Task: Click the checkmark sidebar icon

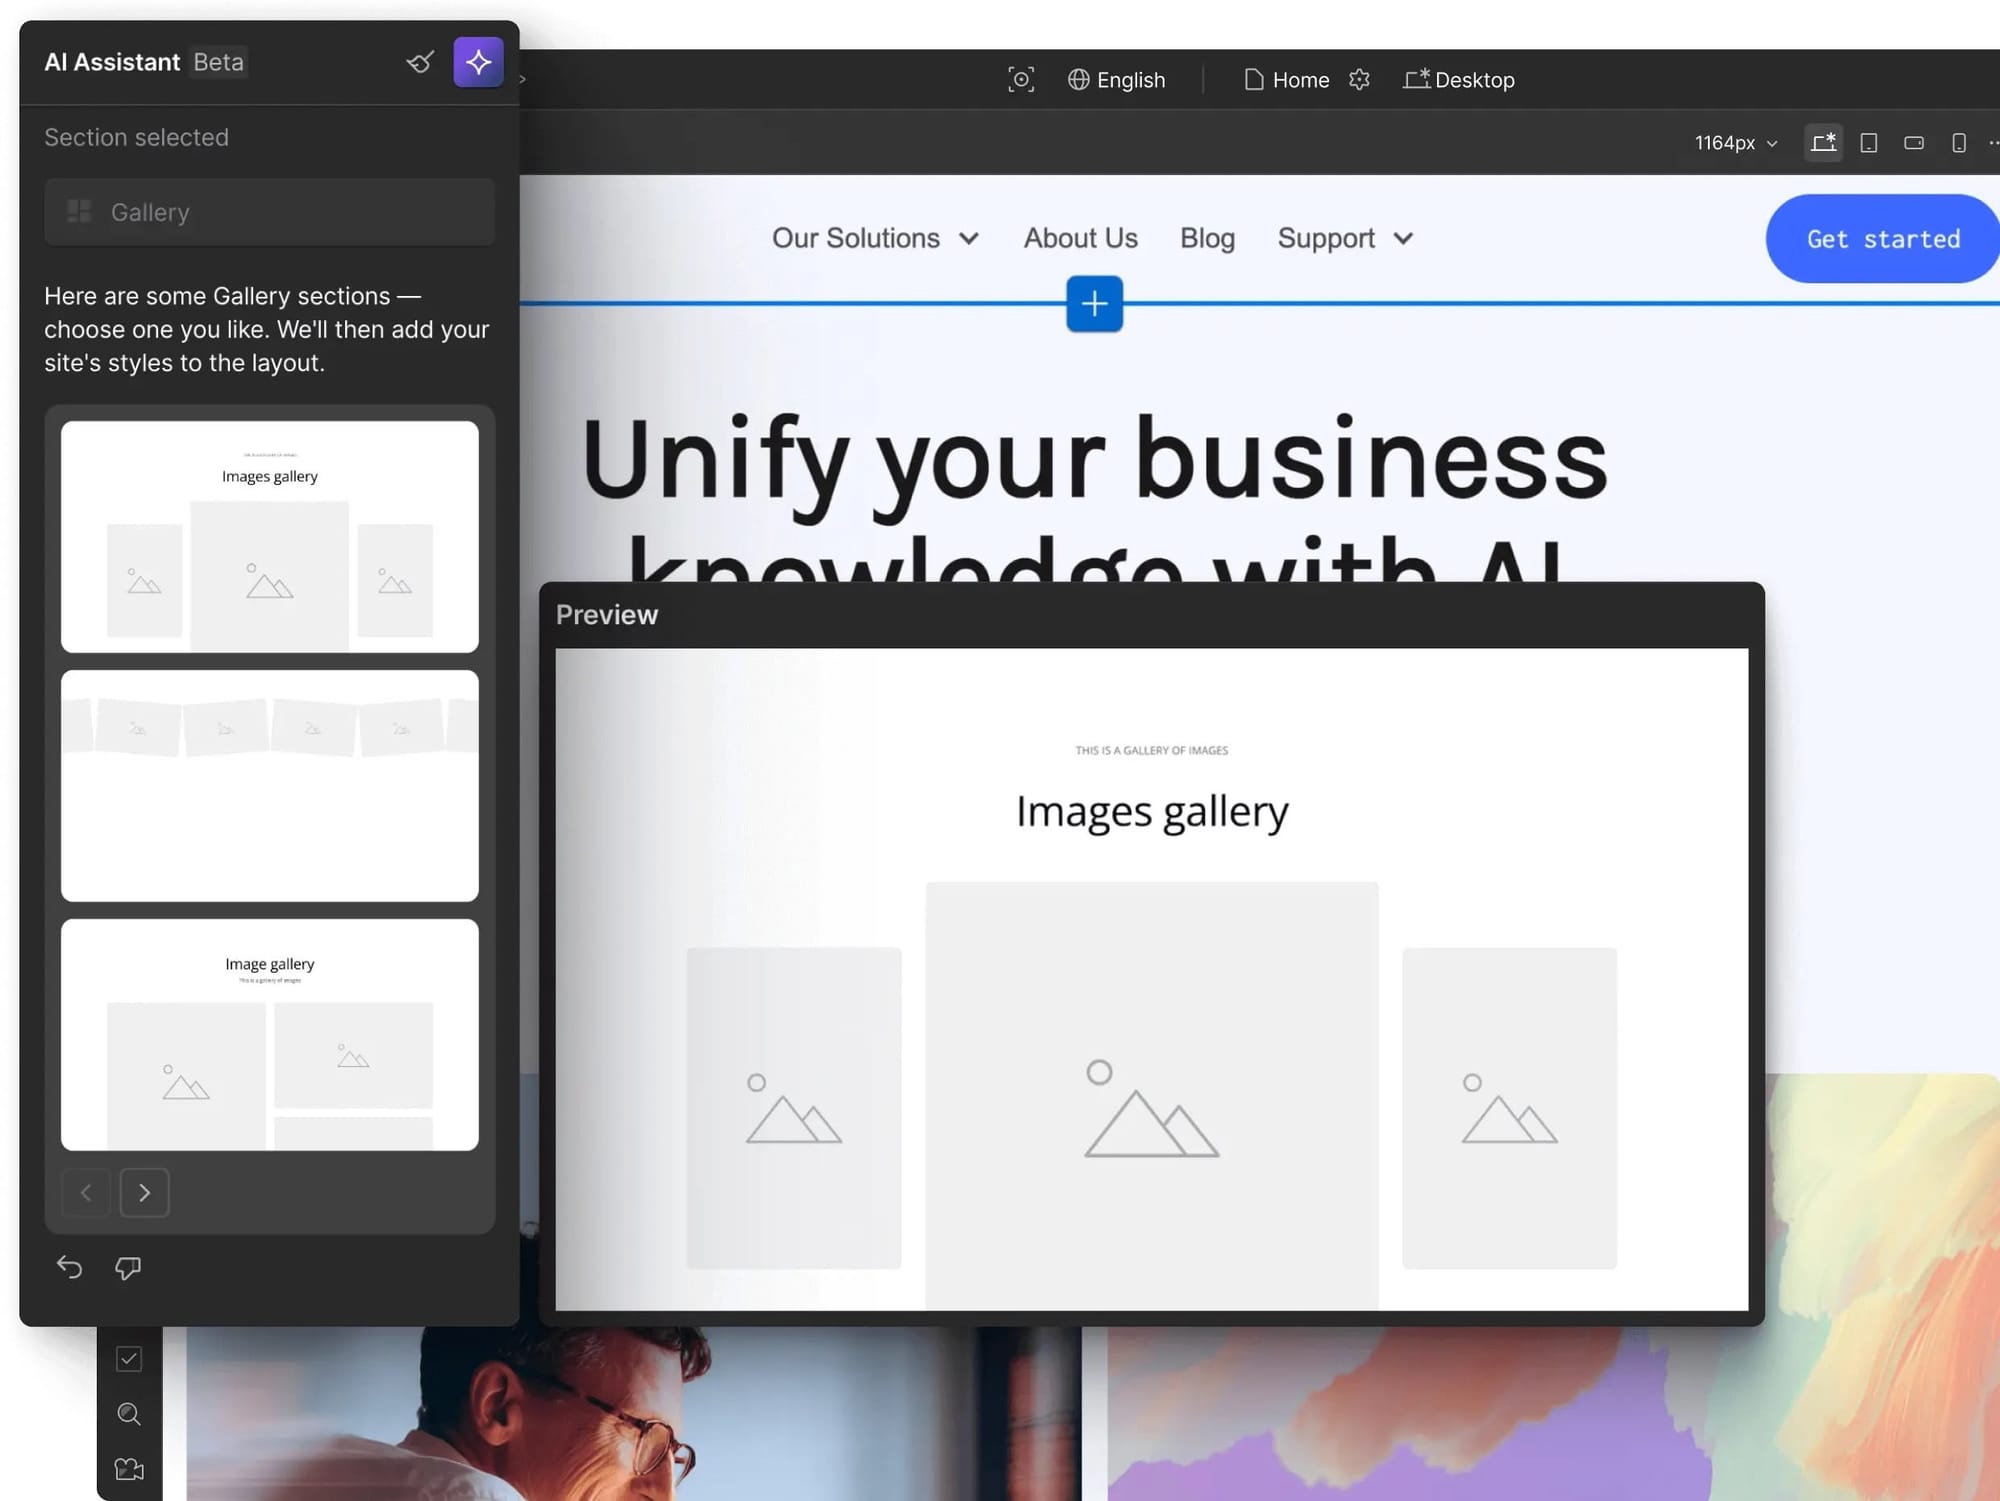Action: point(129,1358)
